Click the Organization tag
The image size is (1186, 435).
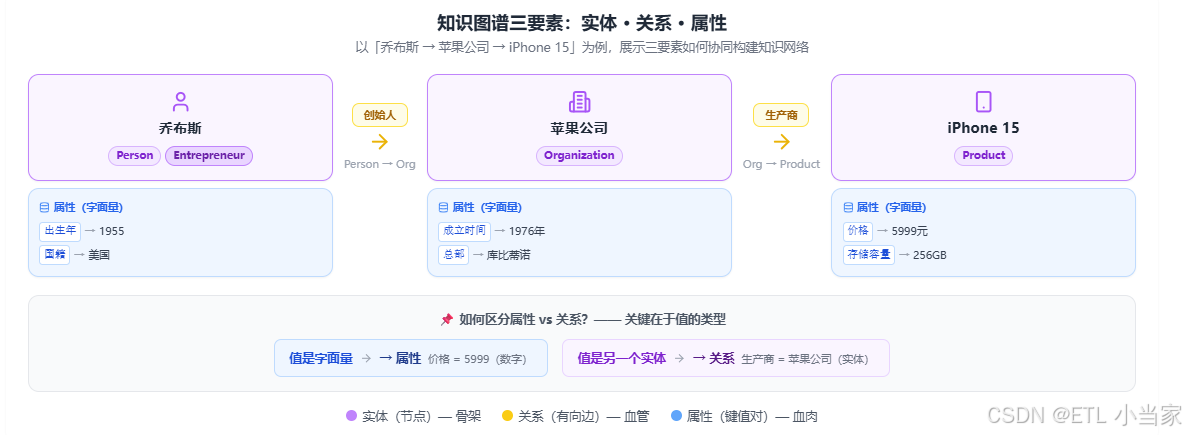579,156
